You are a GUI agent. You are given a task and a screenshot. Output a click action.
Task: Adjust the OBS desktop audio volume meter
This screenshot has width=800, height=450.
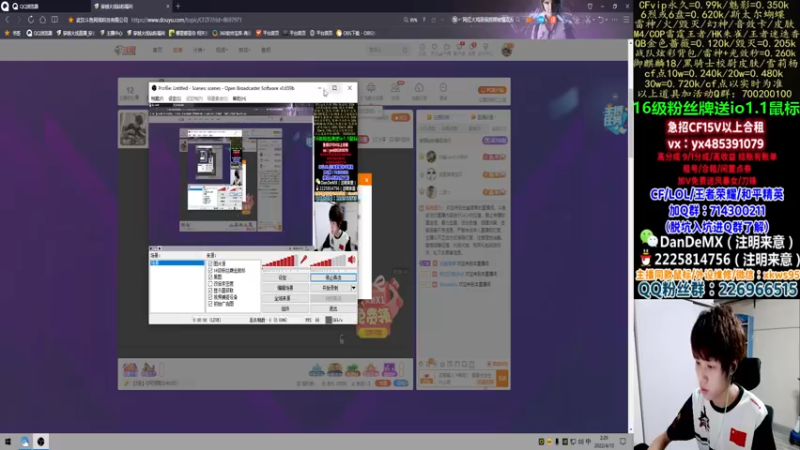[x=328, y=261]
